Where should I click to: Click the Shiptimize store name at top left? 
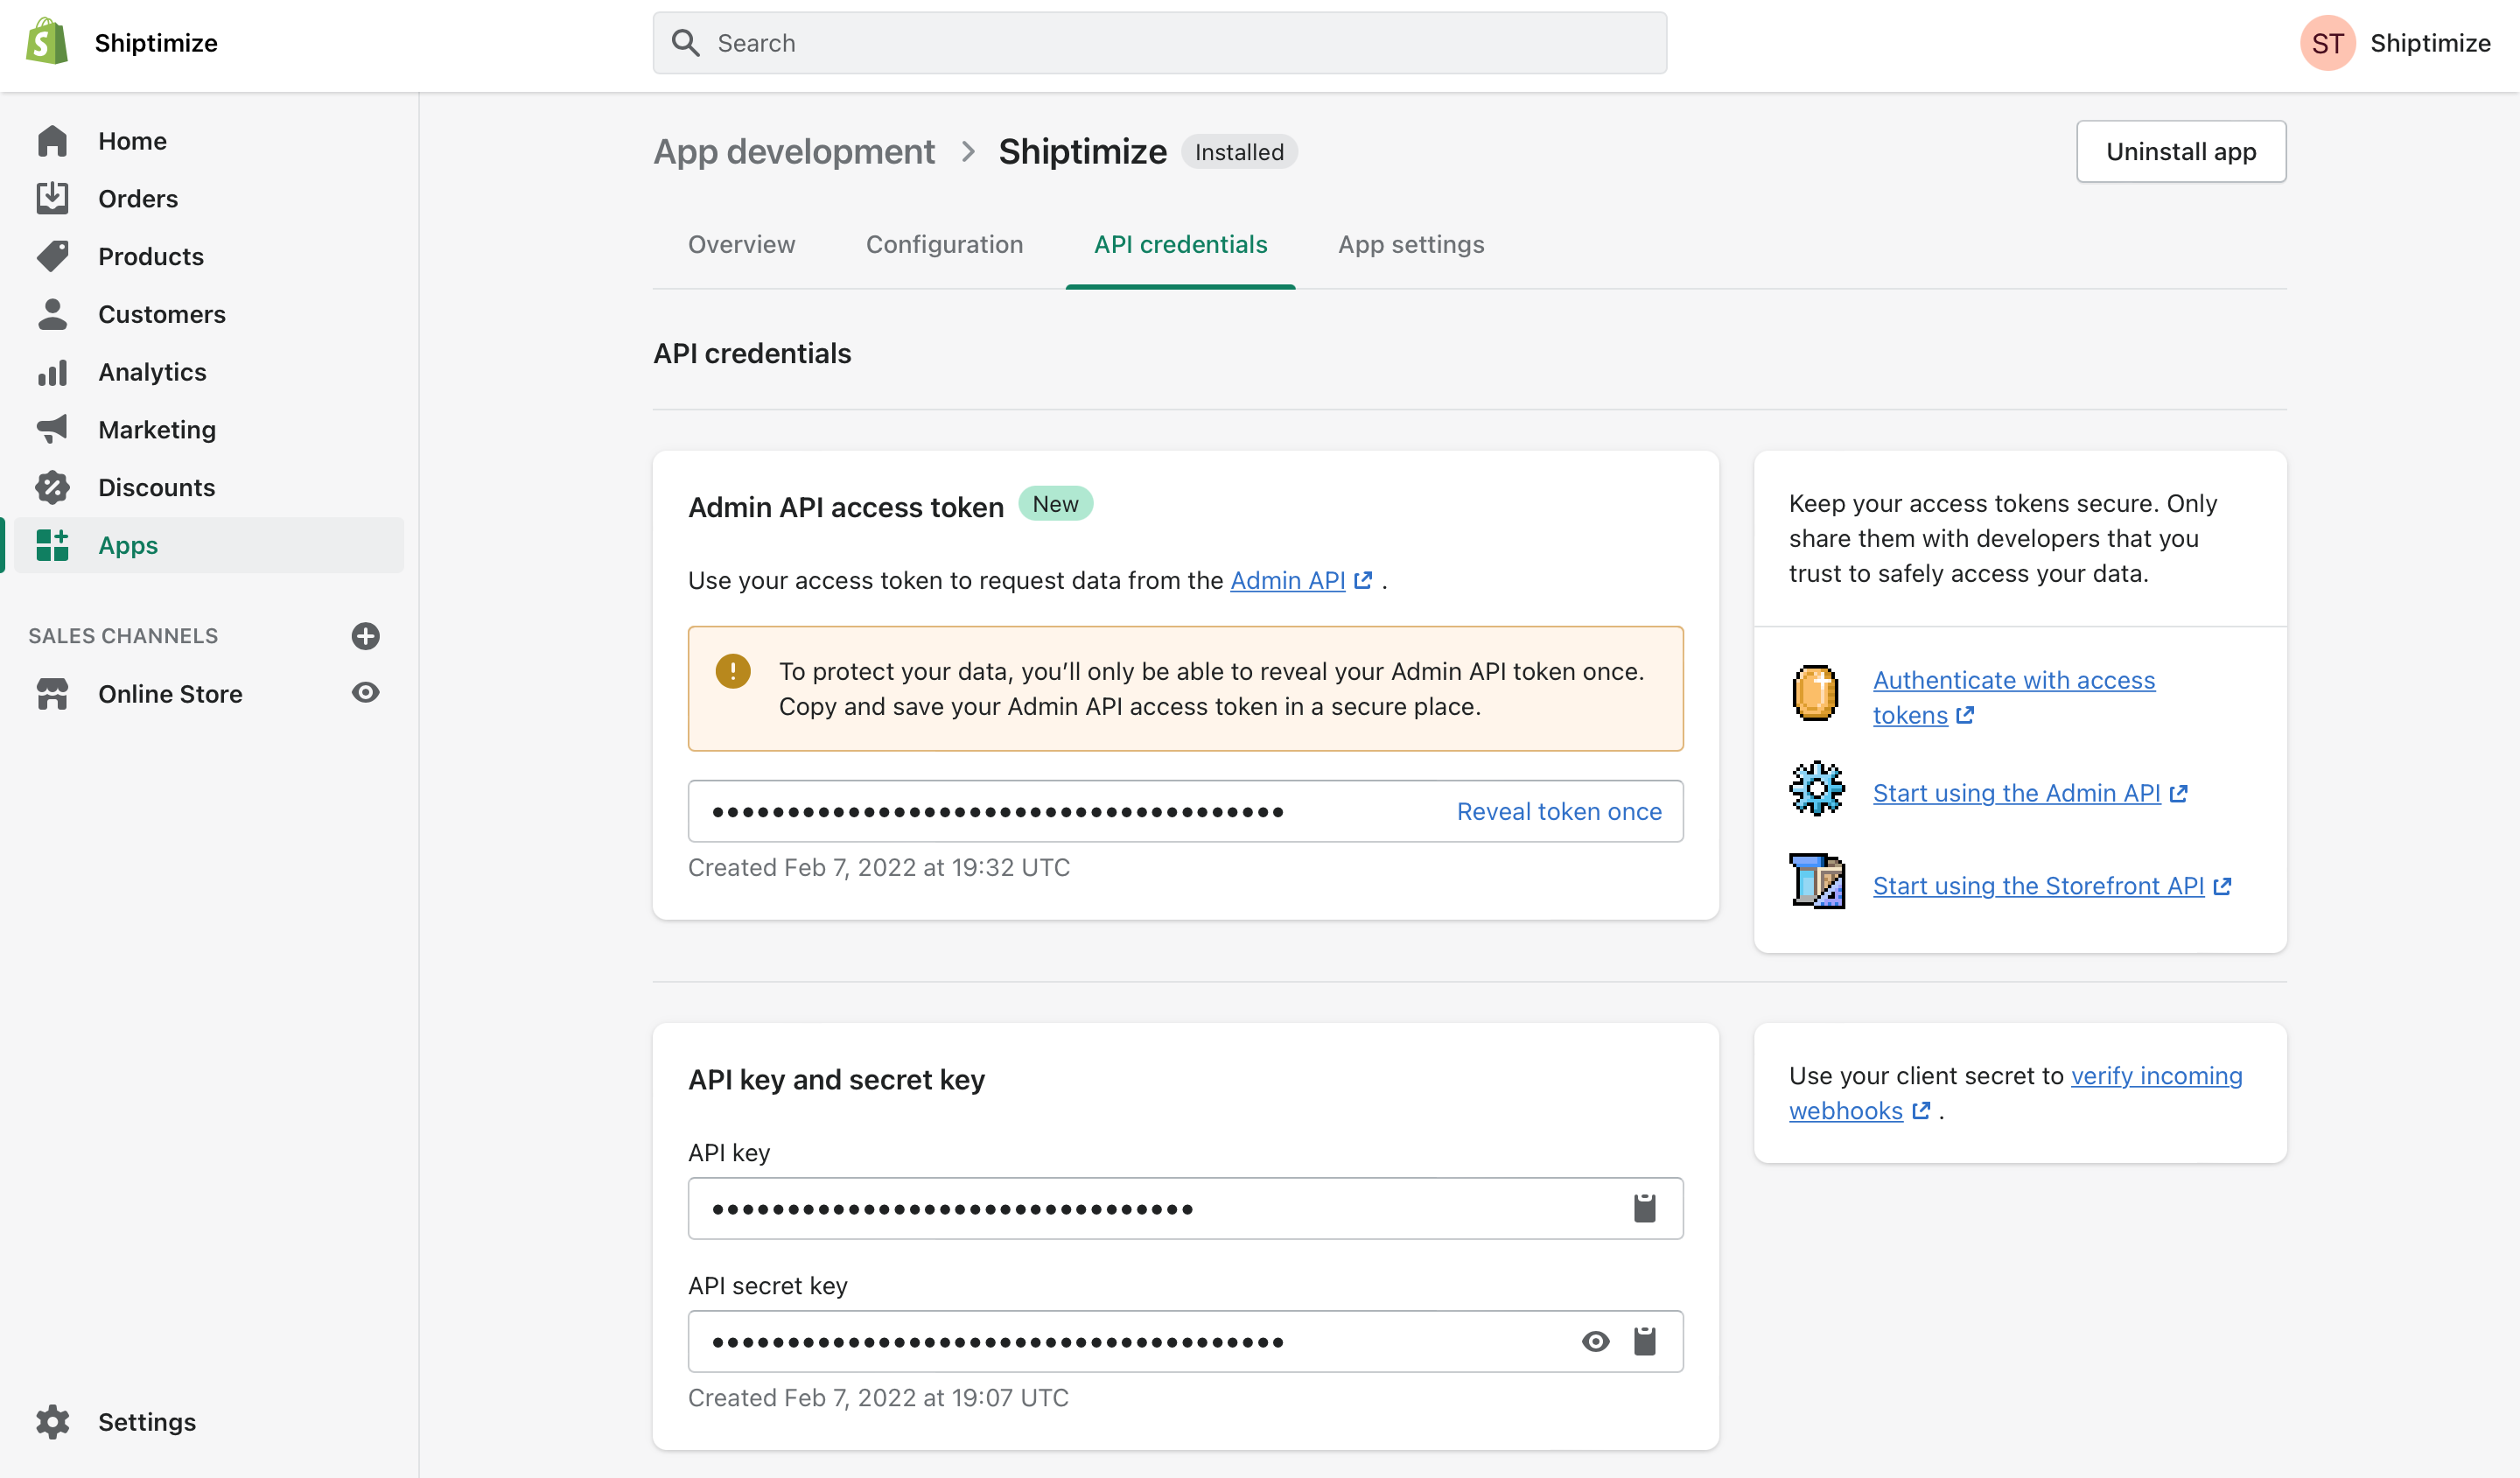(x=156, y=43)
